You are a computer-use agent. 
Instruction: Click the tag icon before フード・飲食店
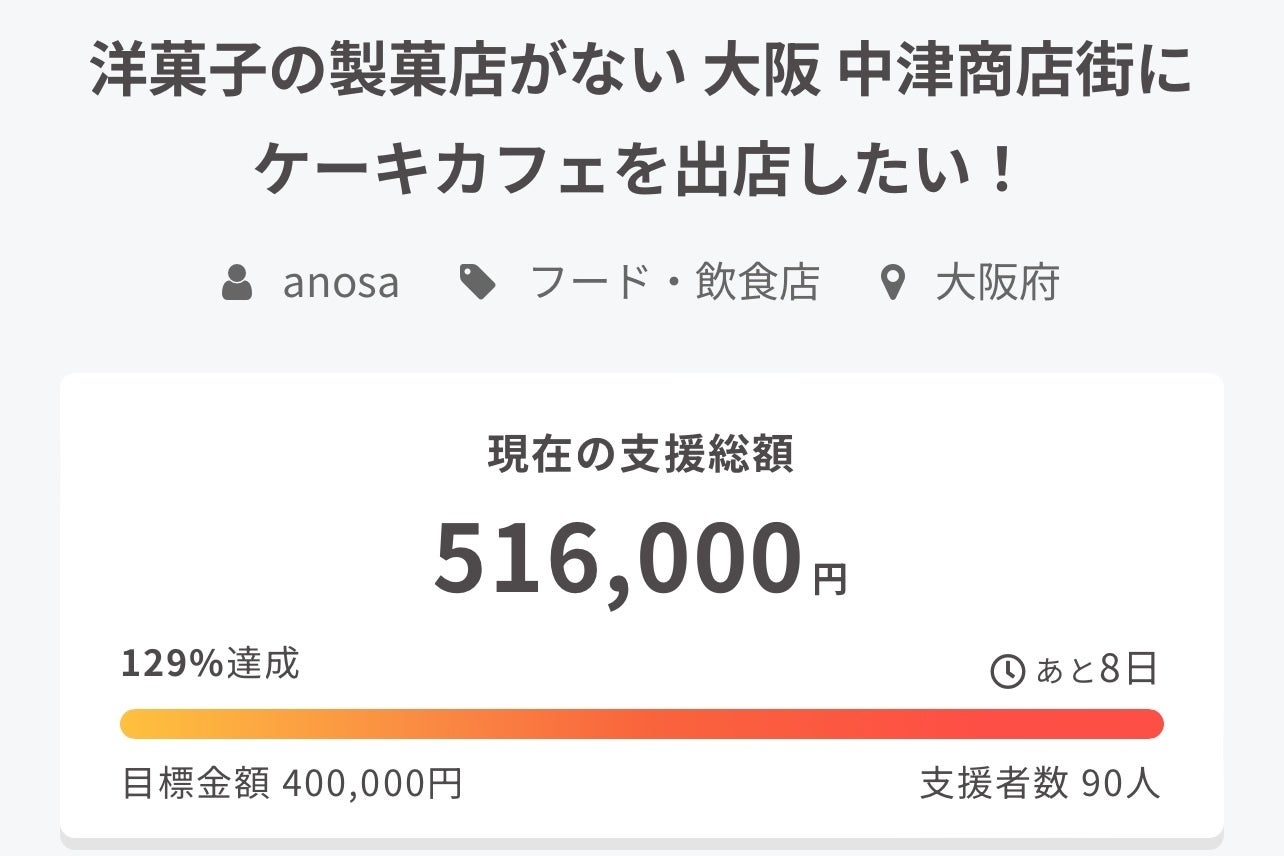click(478, 283)
